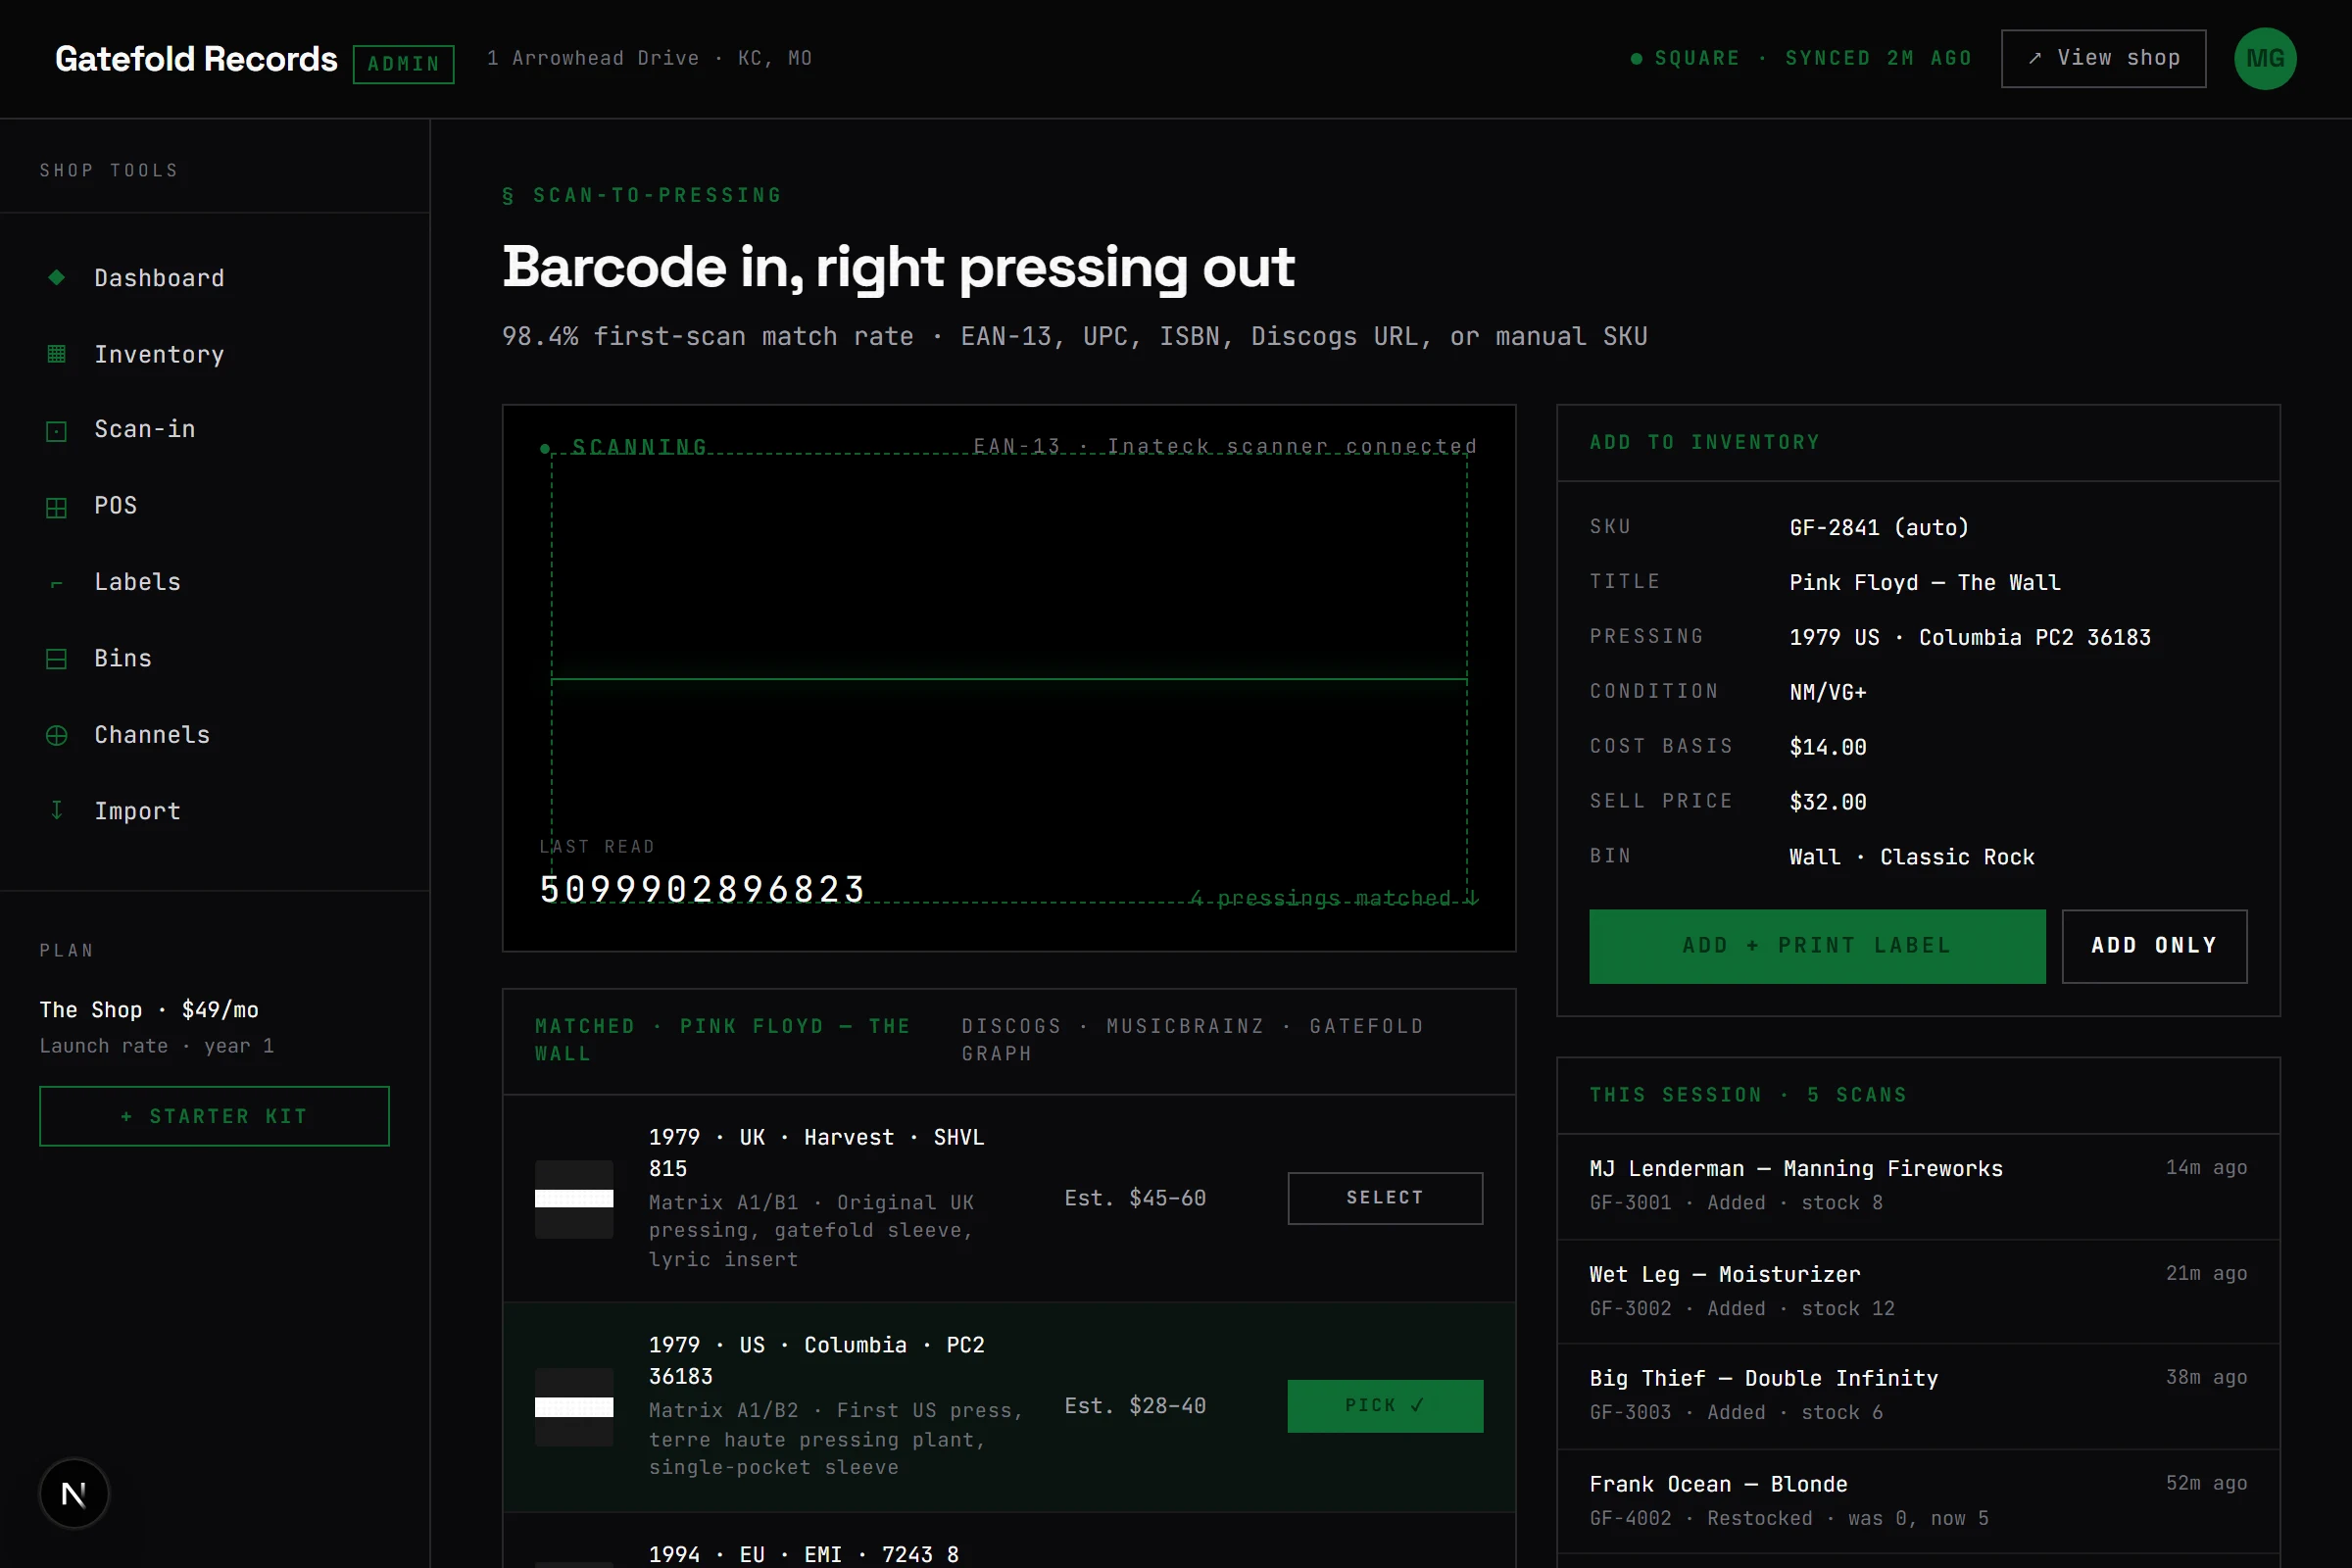Screen dimensions: 2352x1568
Task: Click the UK Harvest pressing thumbnail
Action: click(x=574, y=1198)
